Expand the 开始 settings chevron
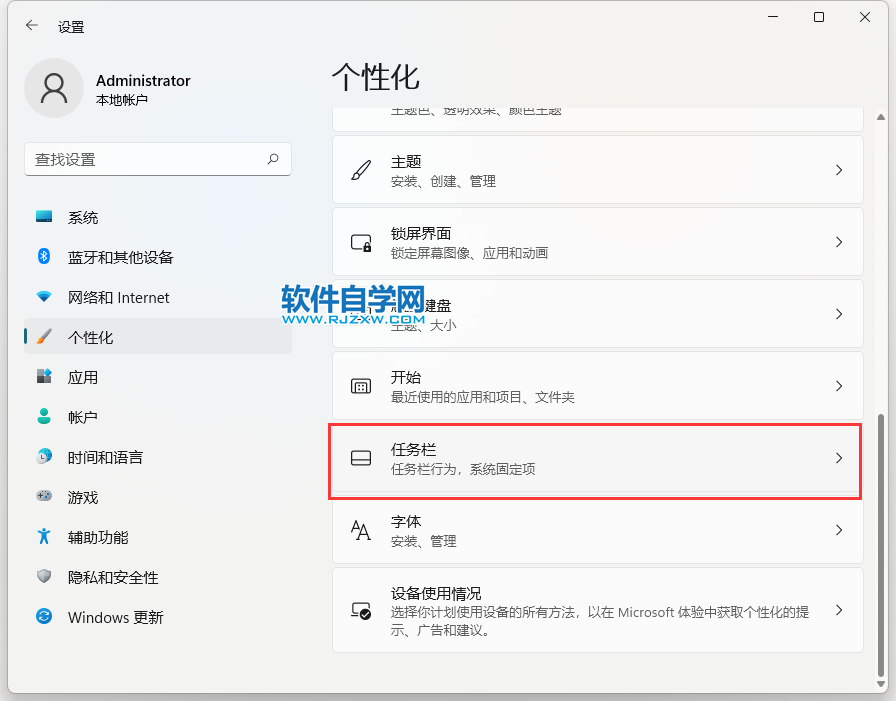Viewport: 896px width, 701px height. (839, 386)
